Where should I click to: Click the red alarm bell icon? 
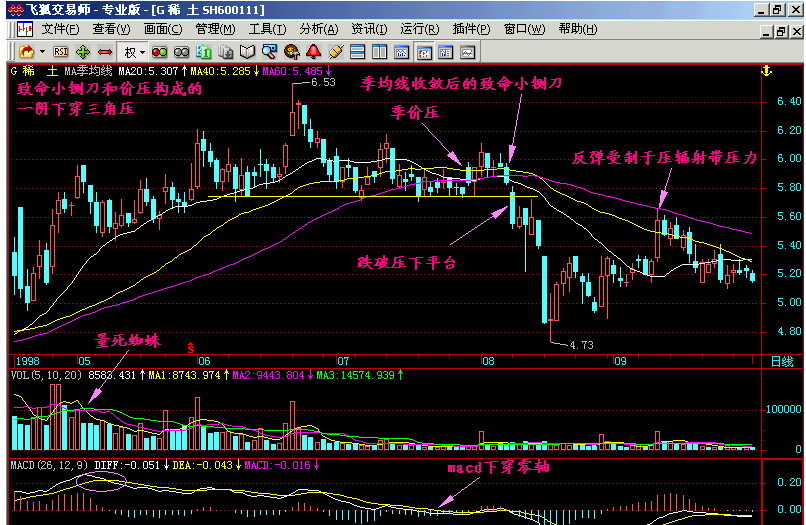(x=314, y=52)
